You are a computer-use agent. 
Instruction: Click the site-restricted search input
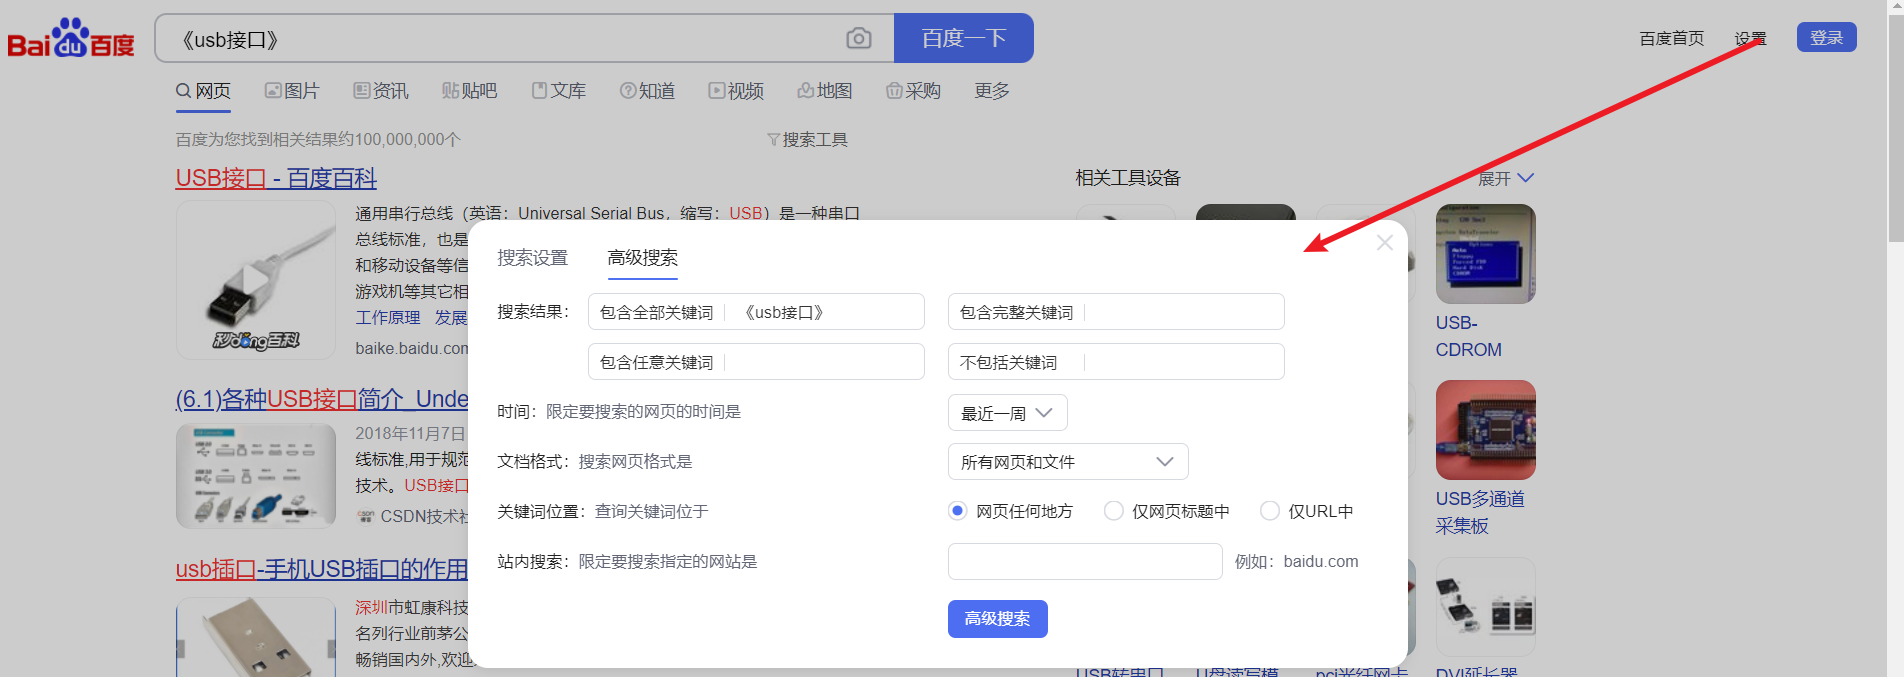1085,562
